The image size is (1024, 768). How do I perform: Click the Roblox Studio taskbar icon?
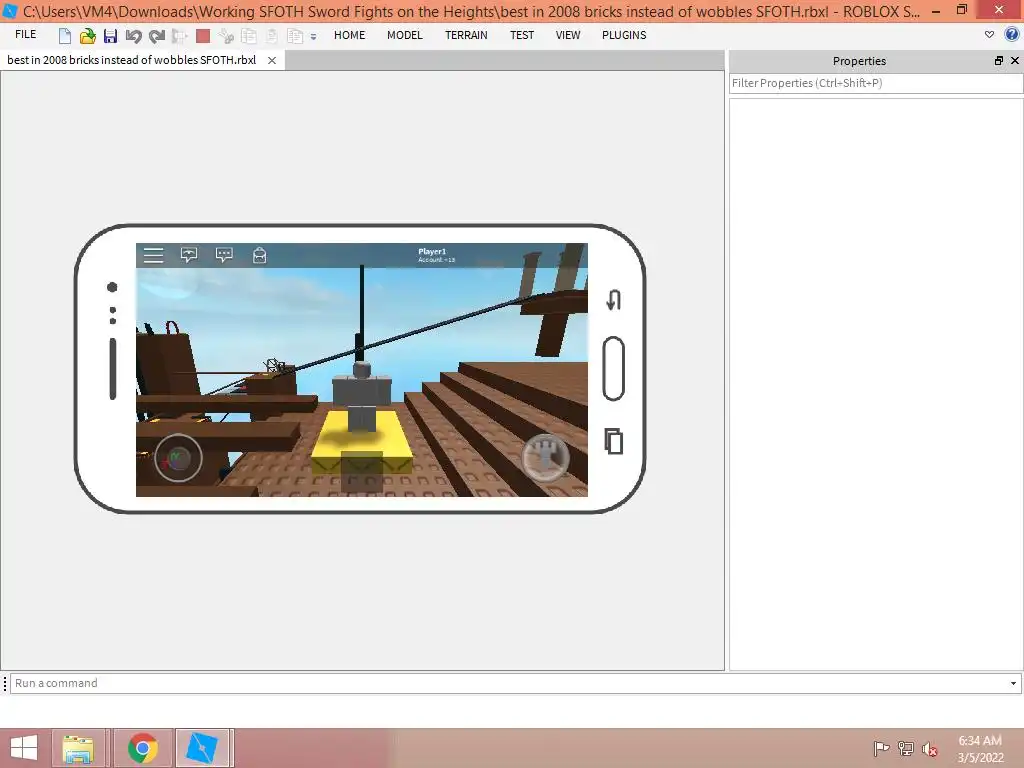202,748
